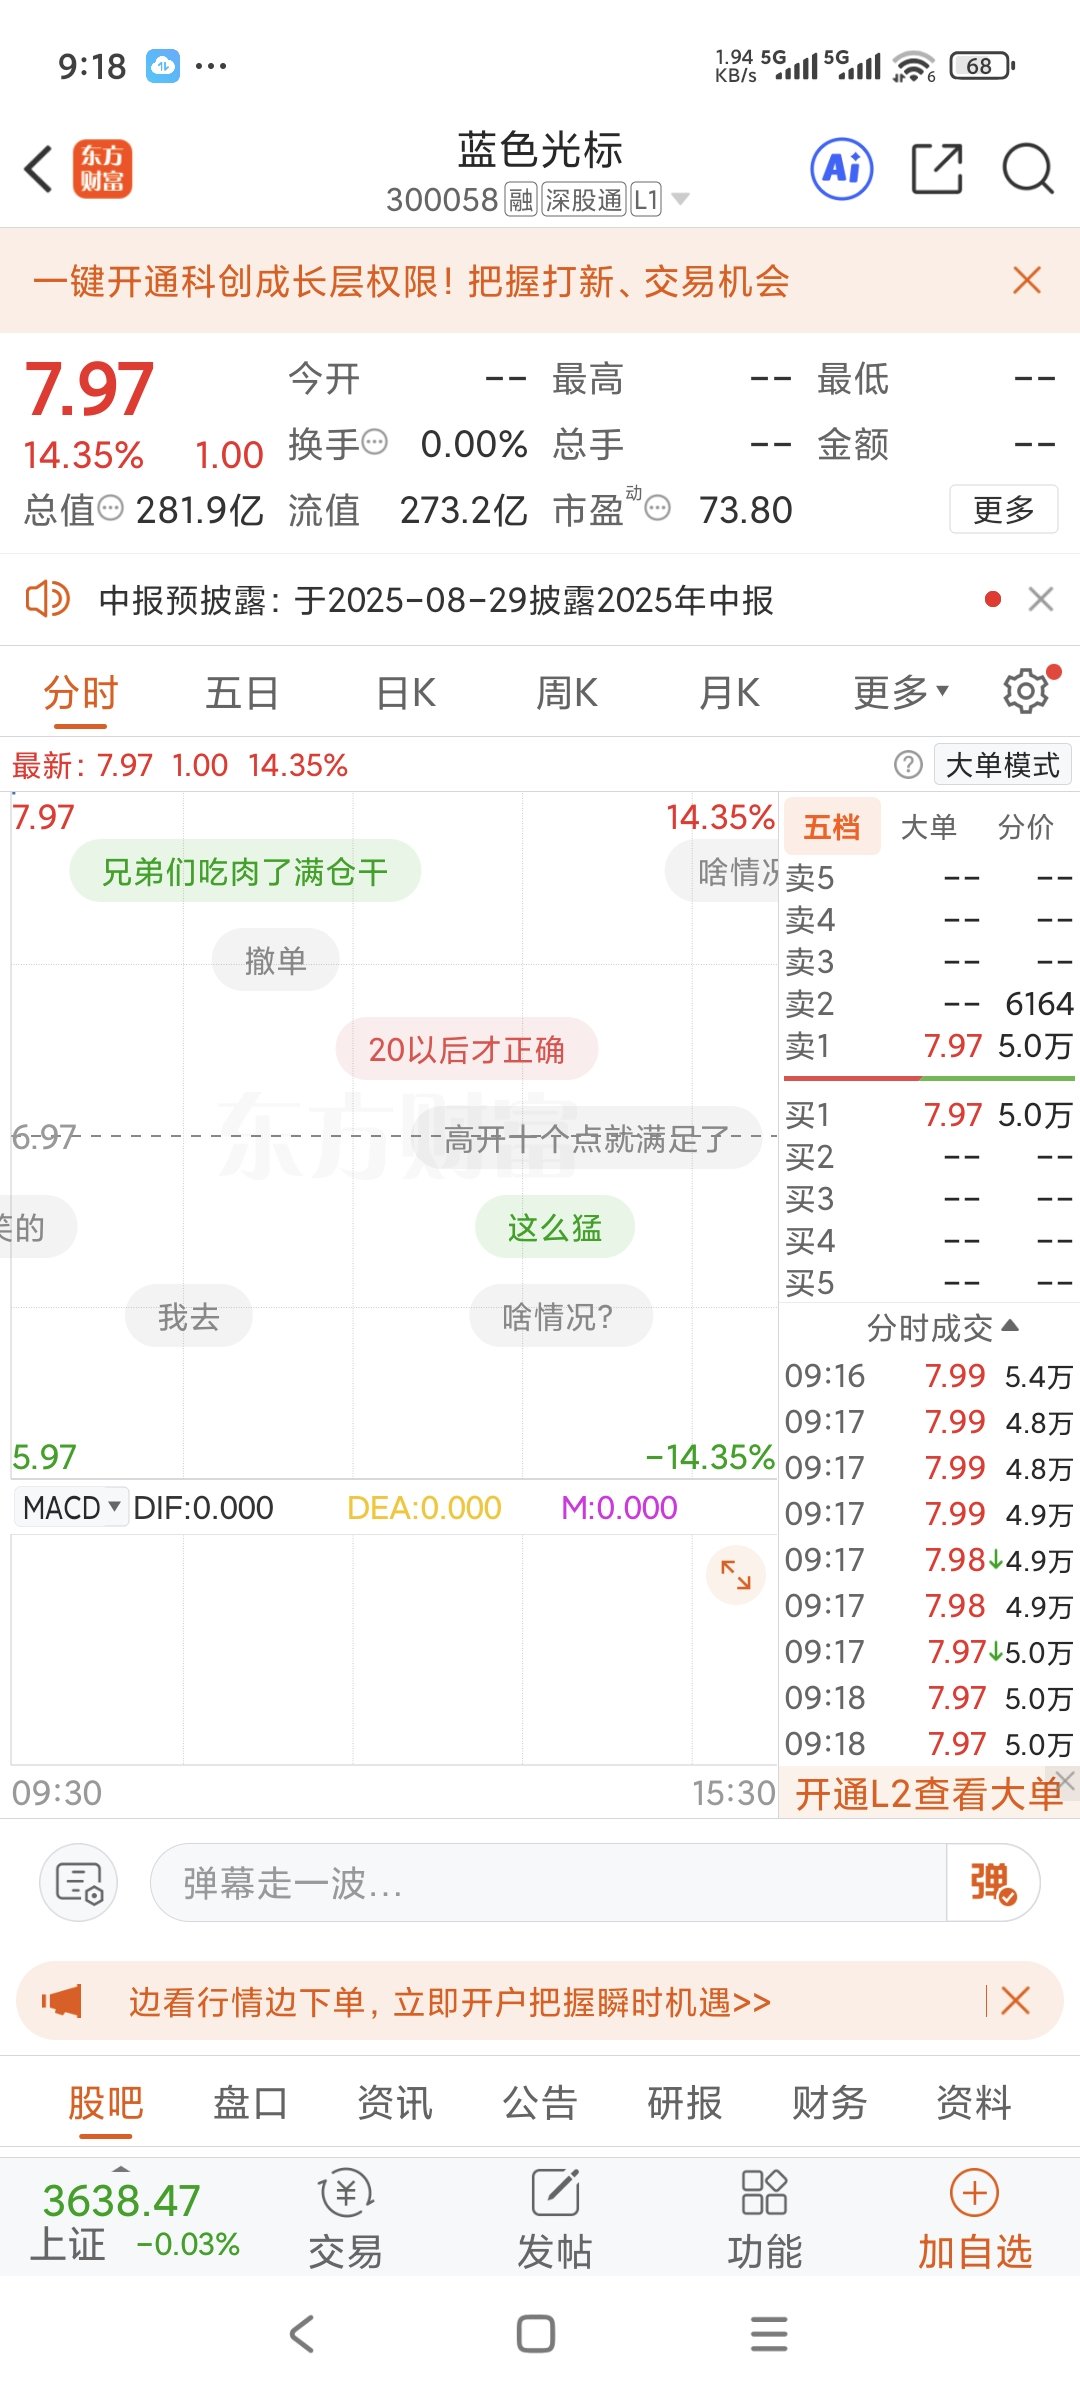Tap Android back navigation button
The image size is (1080, 2400).
[x=302, y=2334]
